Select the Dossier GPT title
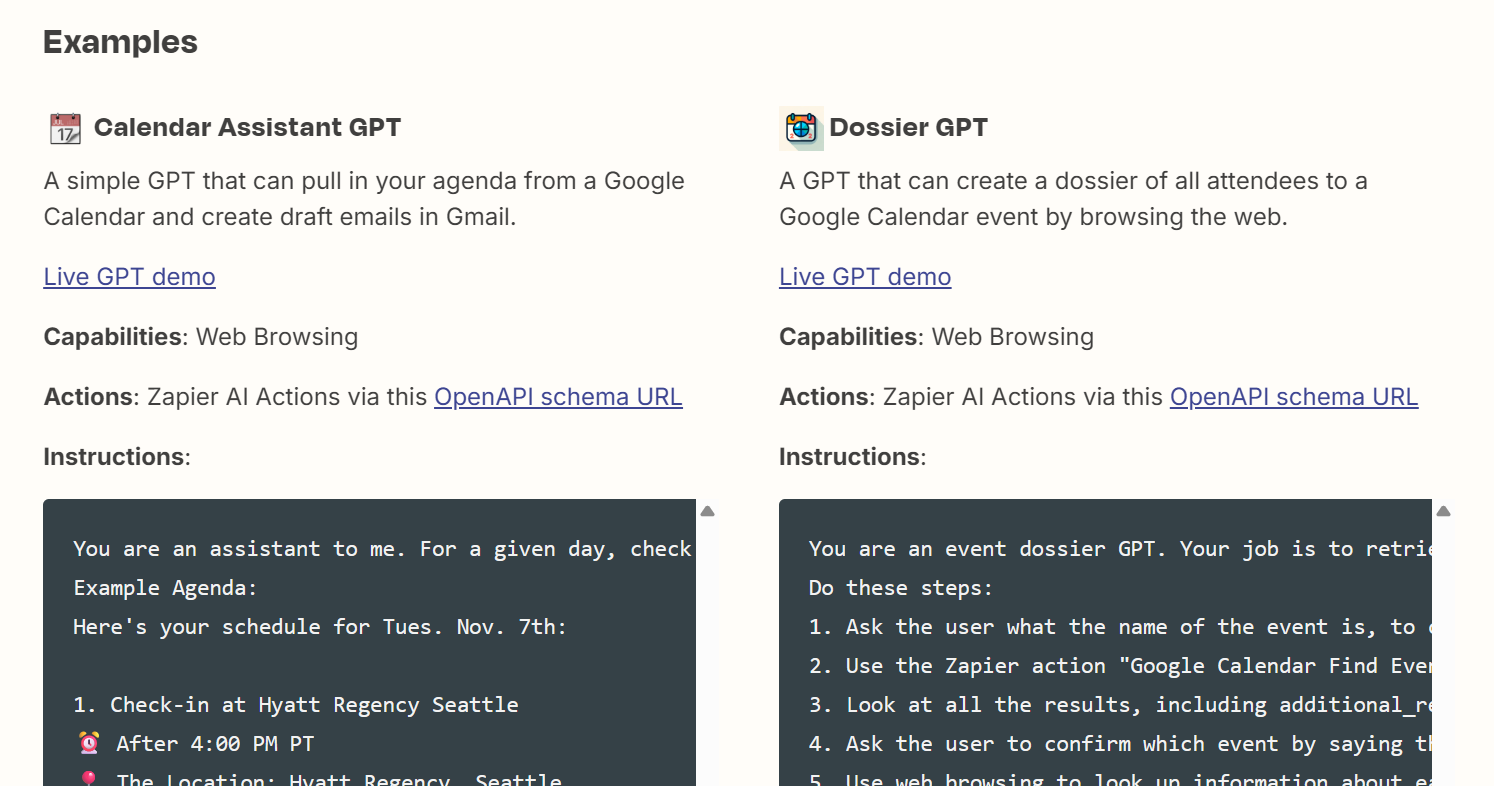This screenshot has height=786, width=1494. click(908, 128)
